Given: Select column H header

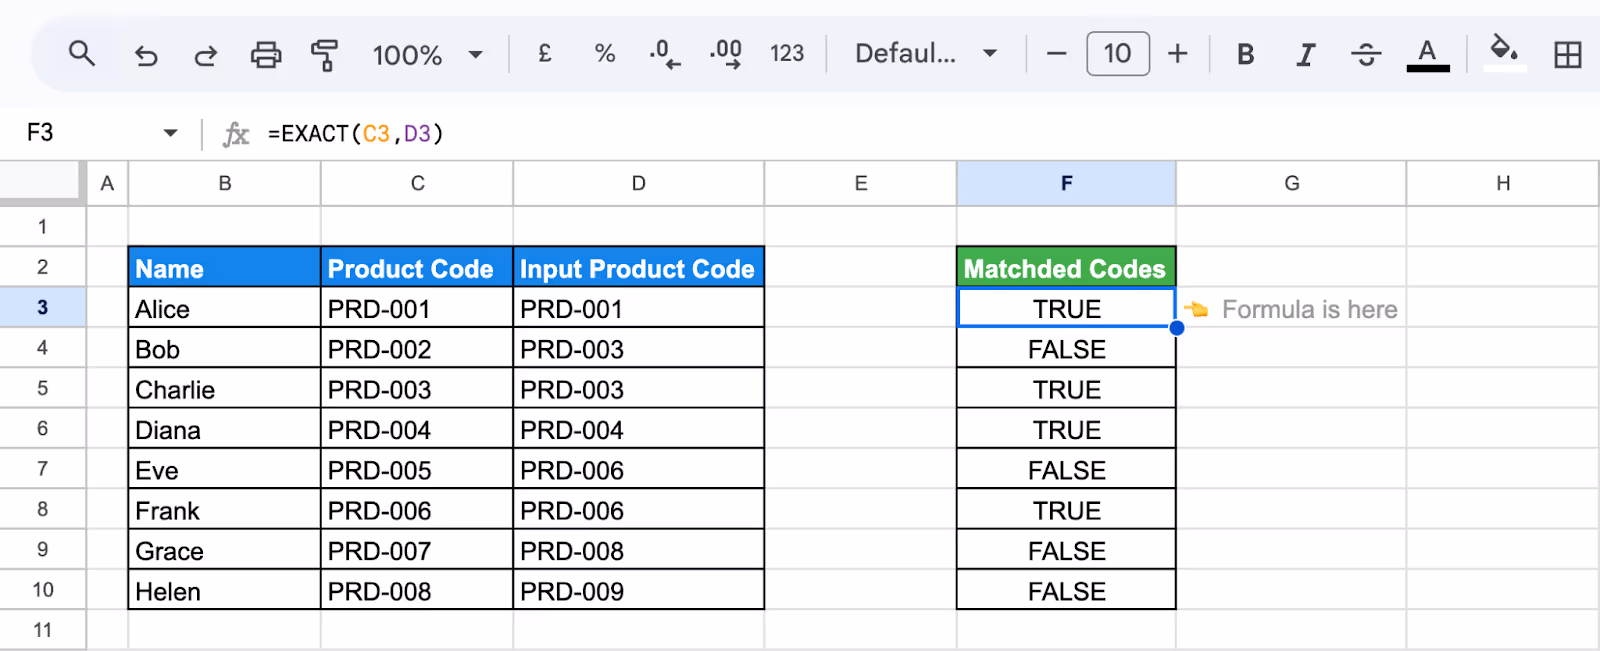Looking at the screenshot, I should pos(1503,183).
